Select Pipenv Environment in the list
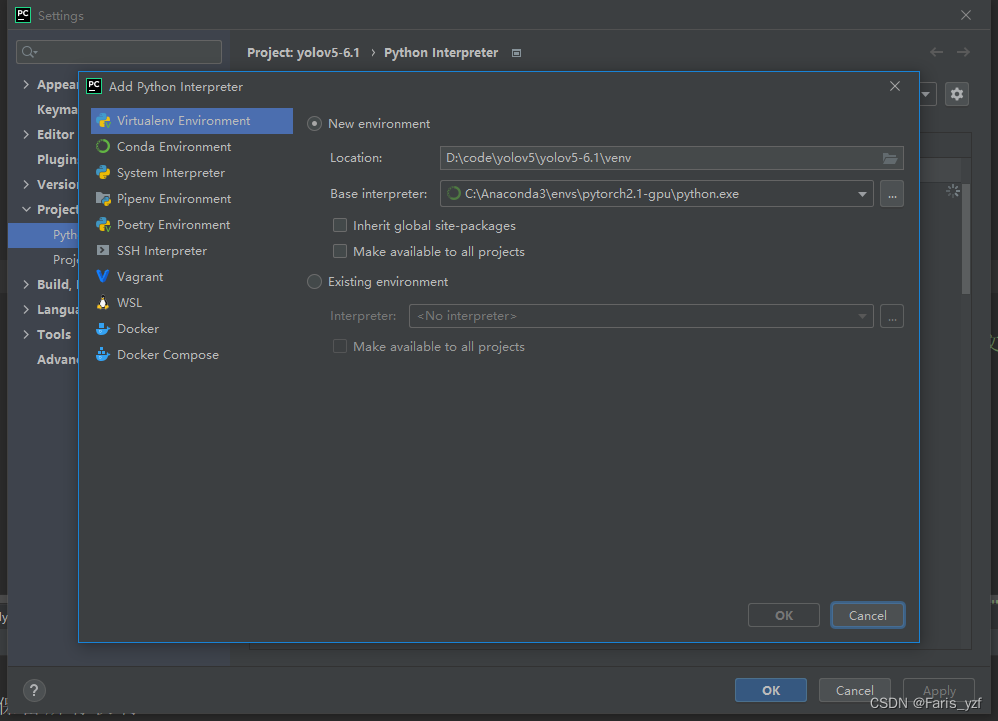Screen dimensions: 998x721 tap(192, 199)
